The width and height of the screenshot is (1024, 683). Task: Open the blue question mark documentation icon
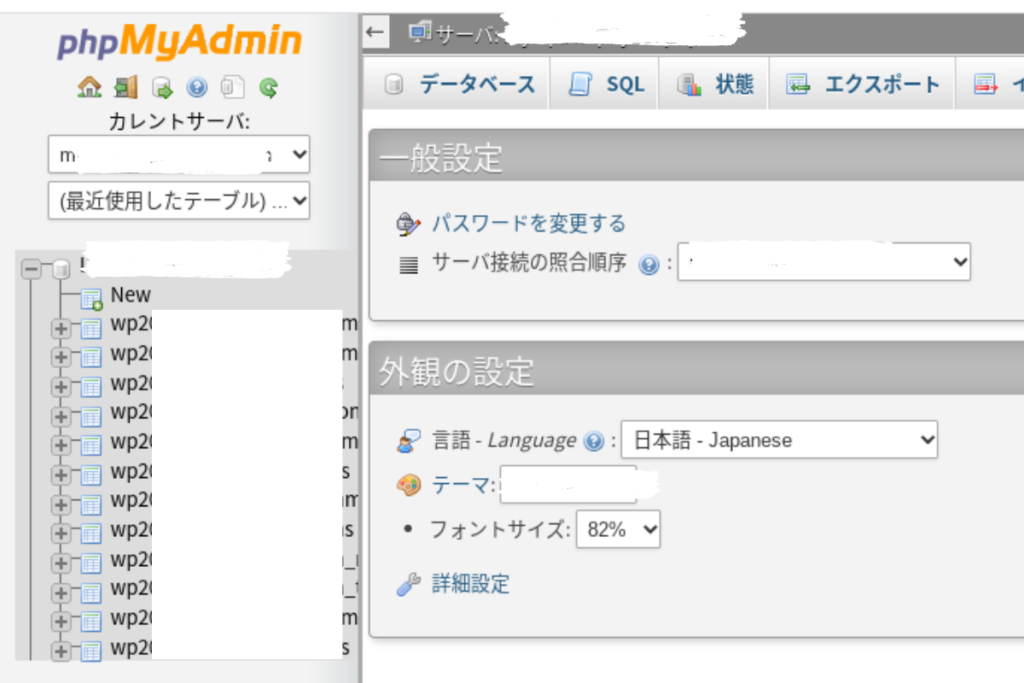pyautogui.click(x=197, y=88)
